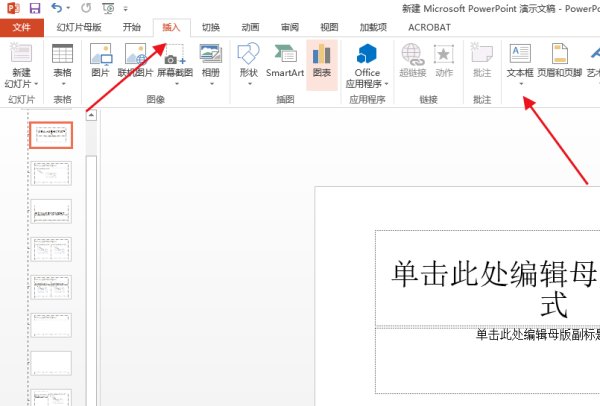600x406 pixels.
Task: Undo the last action
Action: pos(57,8)
